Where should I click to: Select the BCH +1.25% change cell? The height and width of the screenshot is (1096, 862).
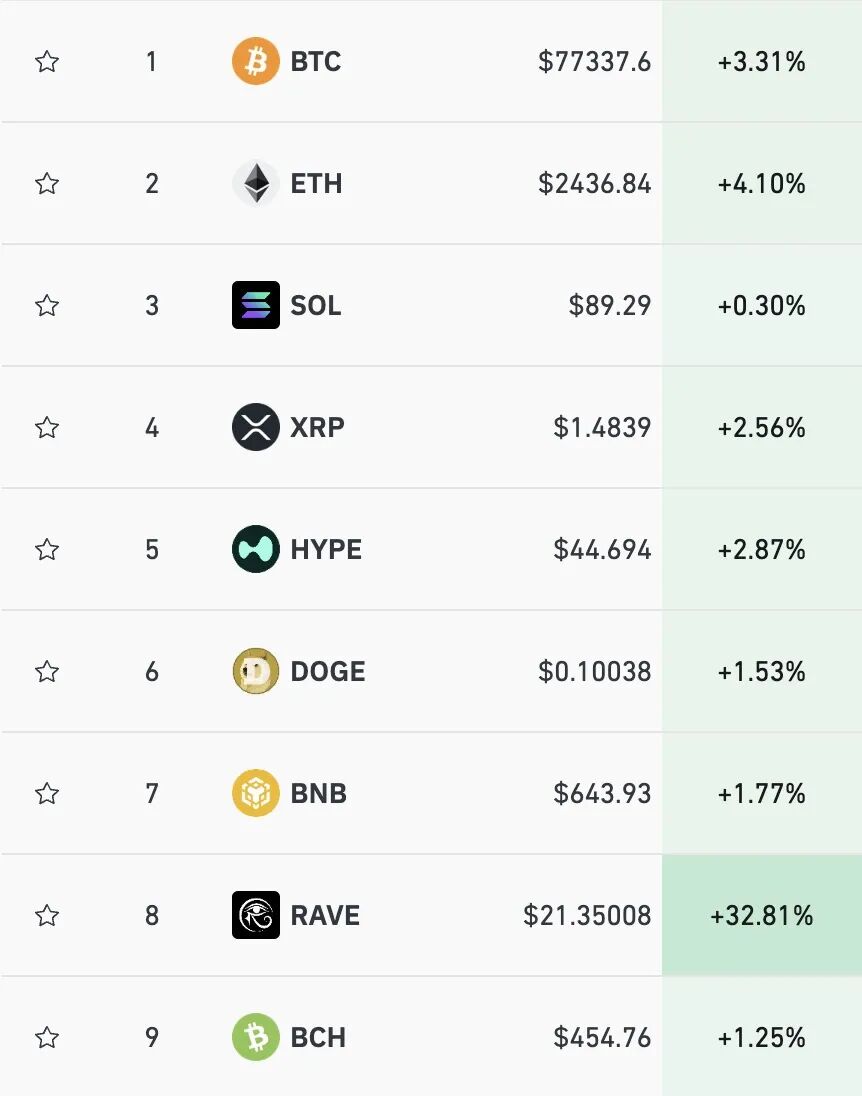pos(761,1037)
